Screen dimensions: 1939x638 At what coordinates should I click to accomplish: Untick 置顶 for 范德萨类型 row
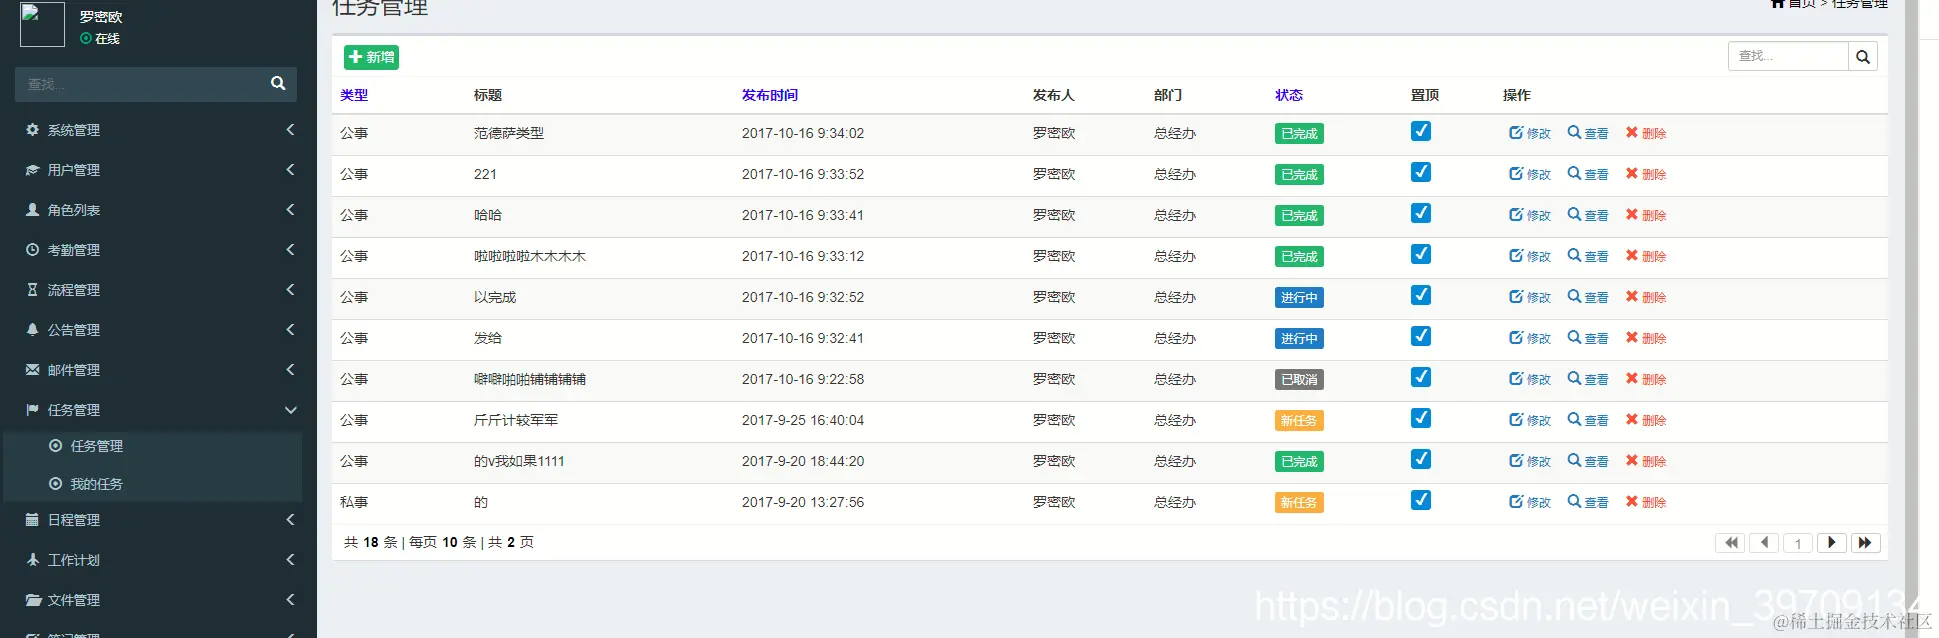click(x=1421, y=131)
